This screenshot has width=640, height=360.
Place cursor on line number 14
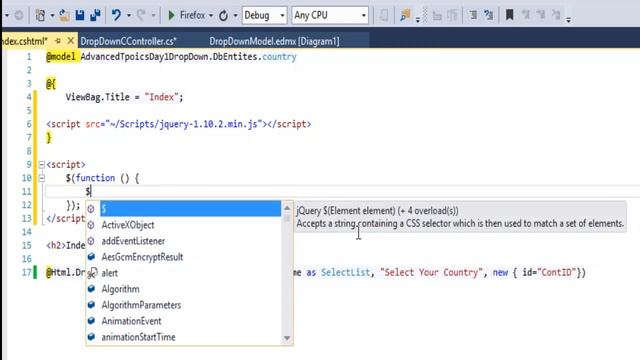[x=27, y=232]
